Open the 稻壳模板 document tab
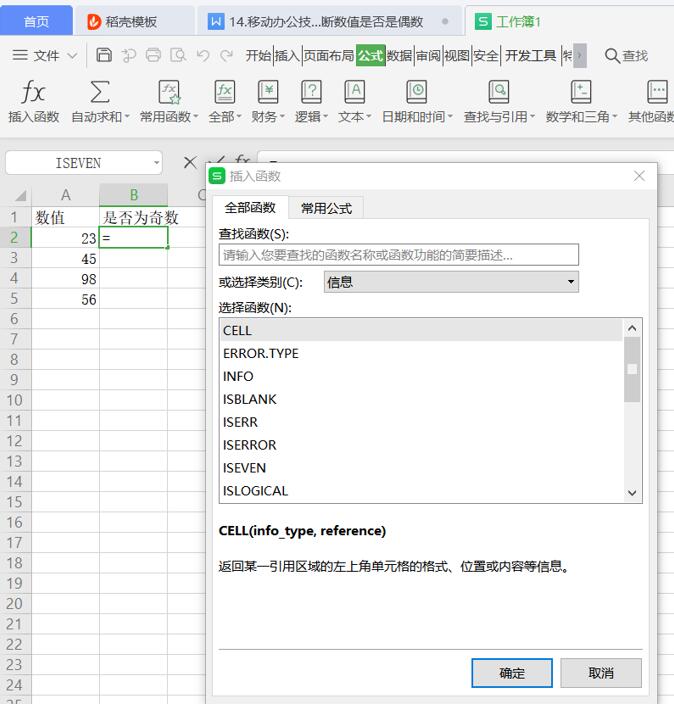674x707 pixels. tap(134, 21)
